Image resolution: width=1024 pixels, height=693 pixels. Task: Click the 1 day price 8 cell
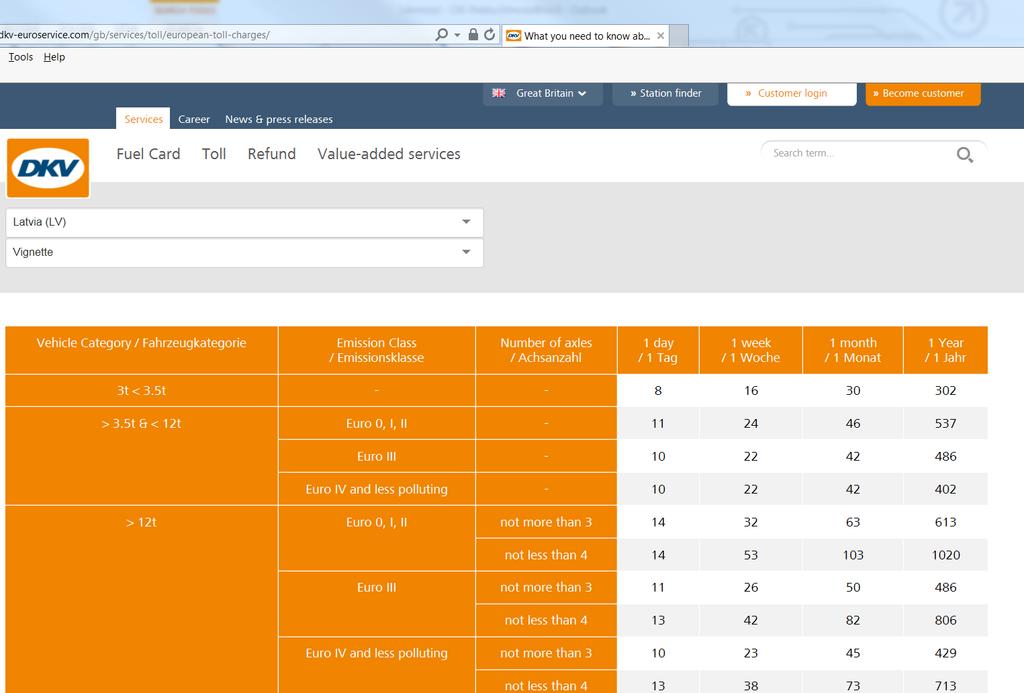[658, 391]
